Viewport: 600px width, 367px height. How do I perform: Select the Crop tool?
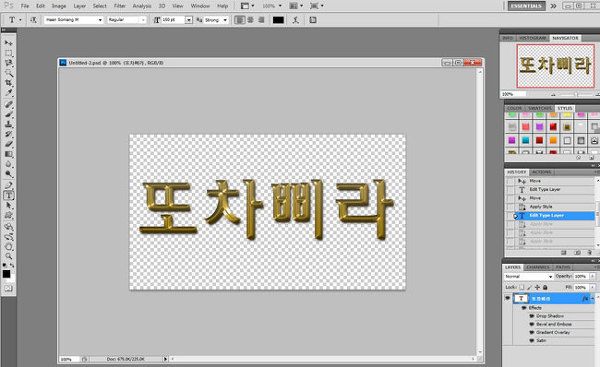coord(8,83)
